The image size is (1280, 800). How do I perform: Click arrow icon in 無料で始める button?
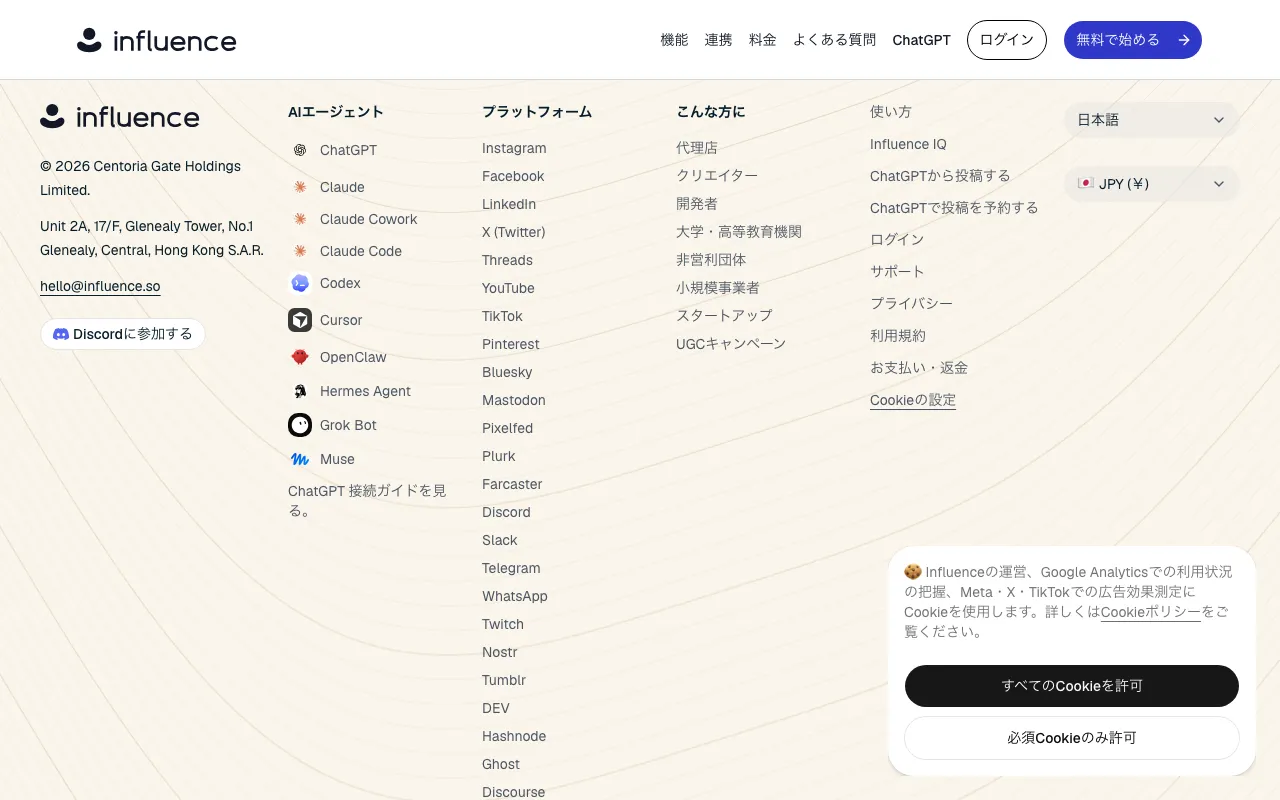coord(1184,40)
